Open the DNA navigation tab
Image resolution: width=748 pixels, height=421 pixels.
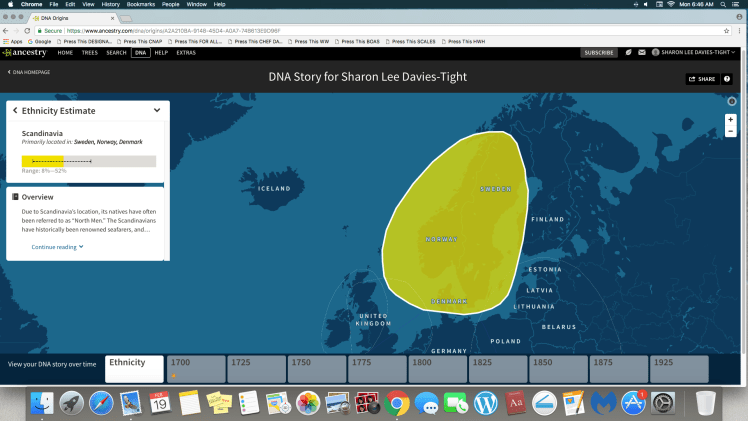pyautogui.click(x=141, y=52)
